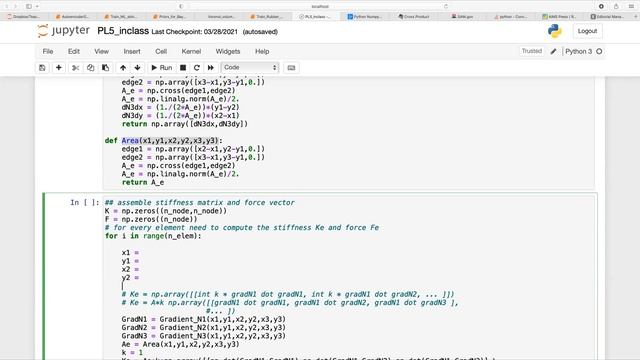Open Safari downloads icon
This screenshot has width=640, height=360.
click(x=601, y=7)
